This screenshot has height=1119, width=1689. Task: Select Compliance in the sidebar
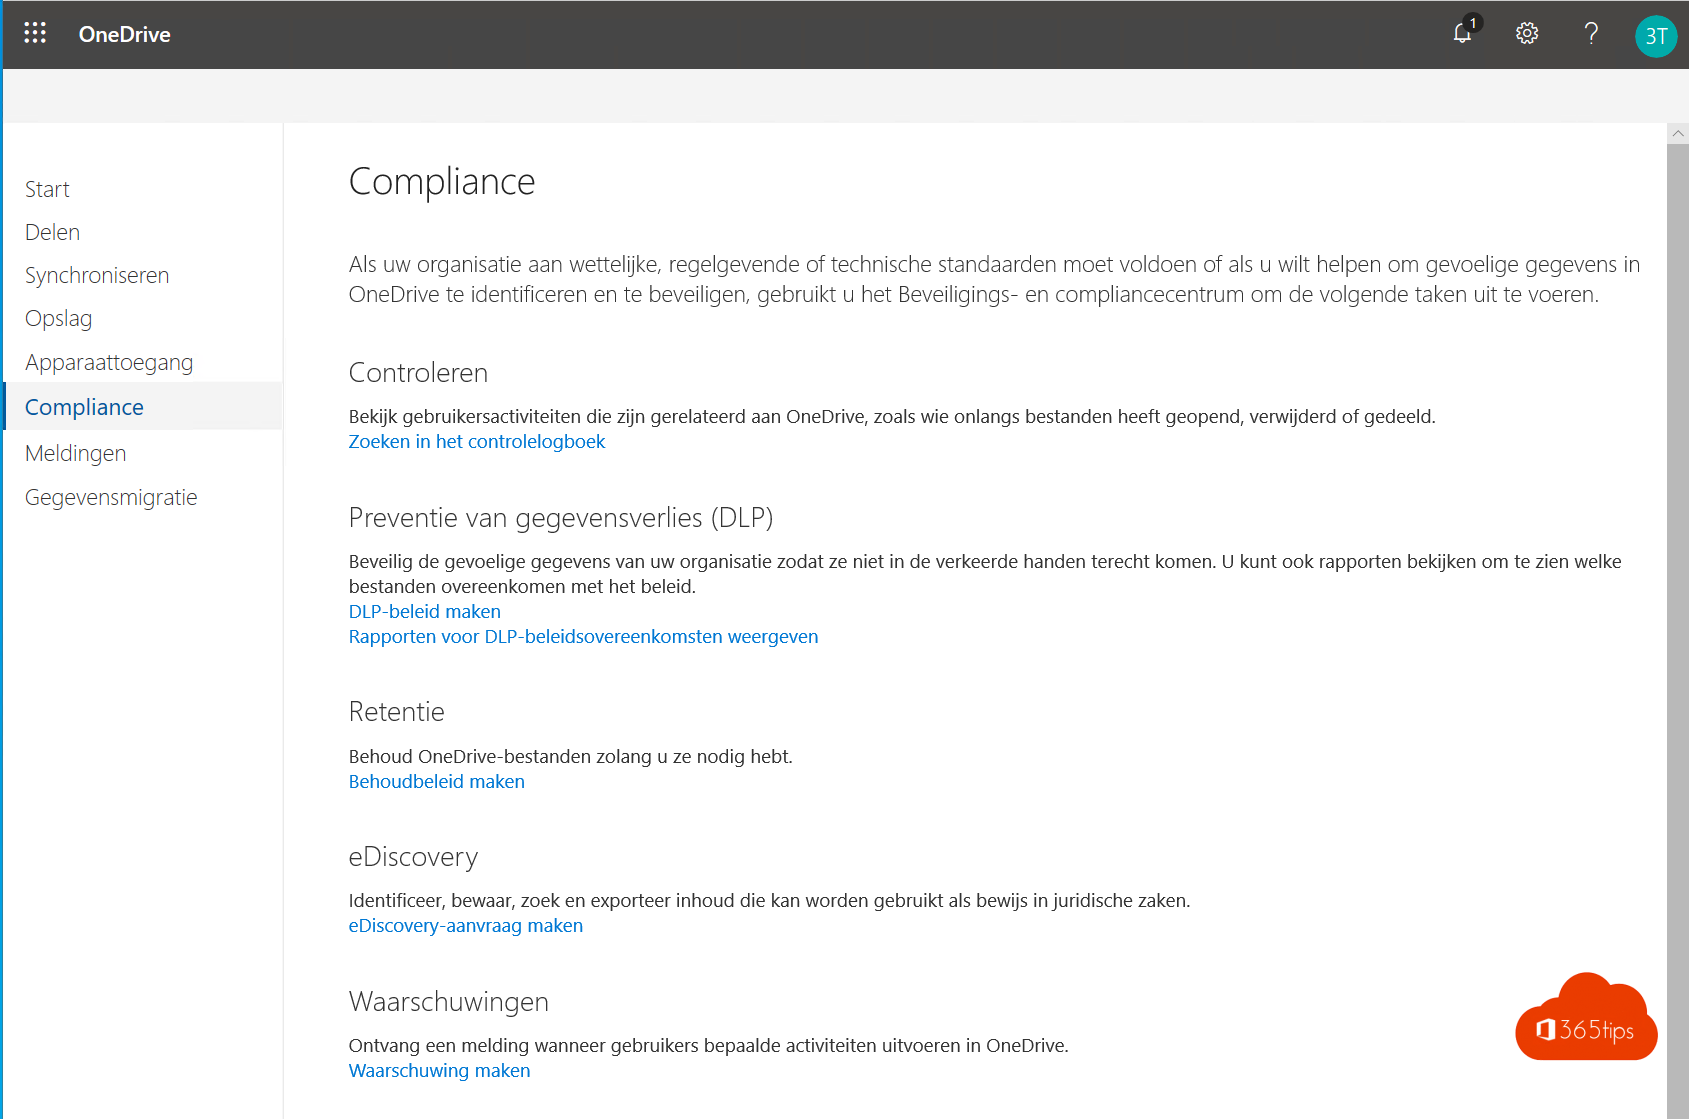143,406
